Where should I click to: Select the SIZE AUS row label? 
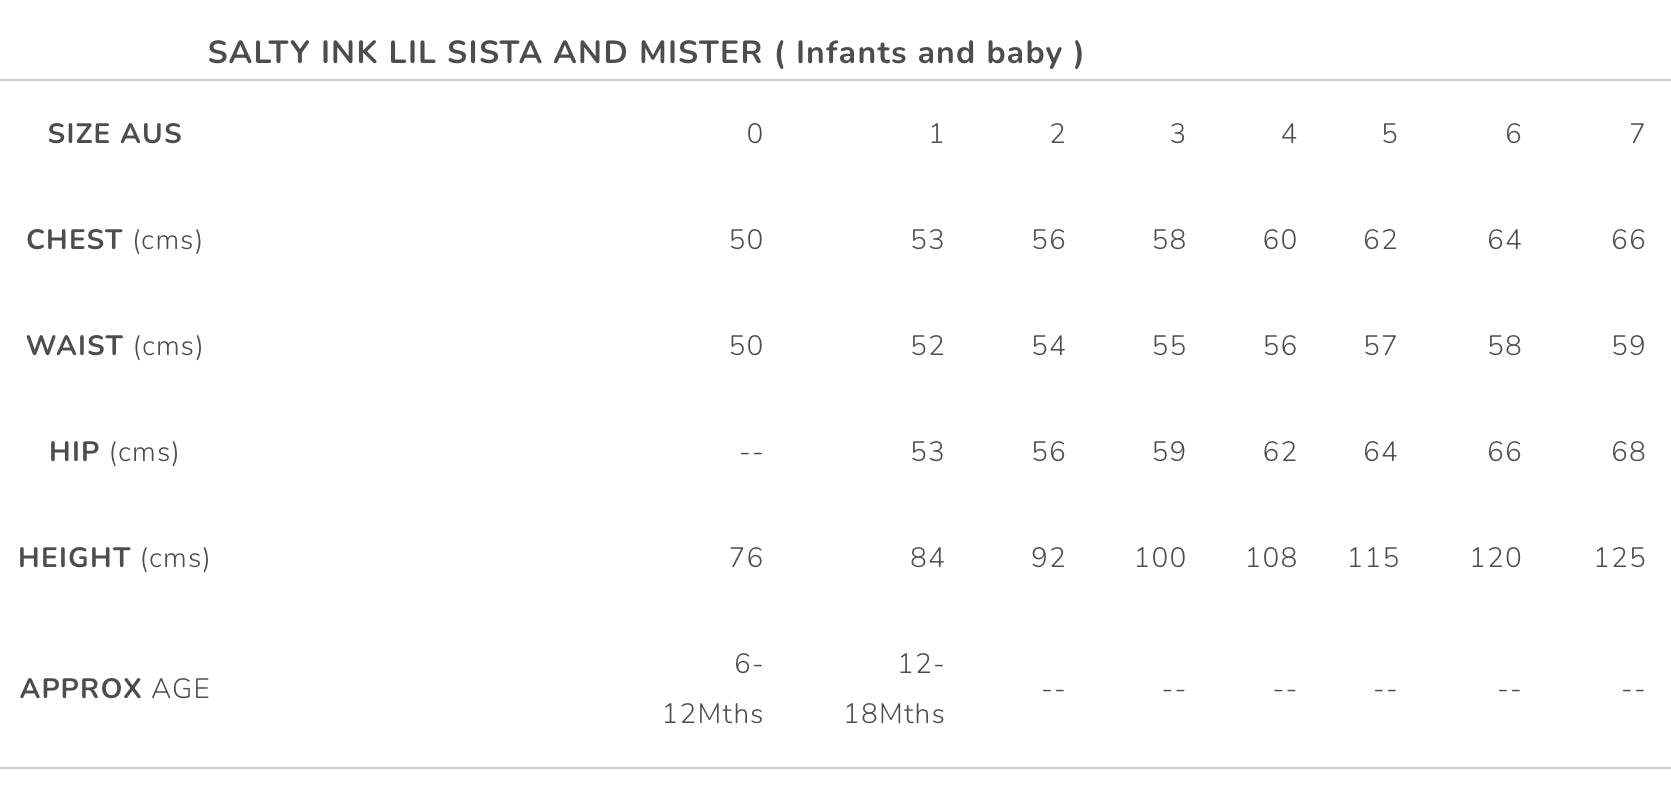point(115,134)
